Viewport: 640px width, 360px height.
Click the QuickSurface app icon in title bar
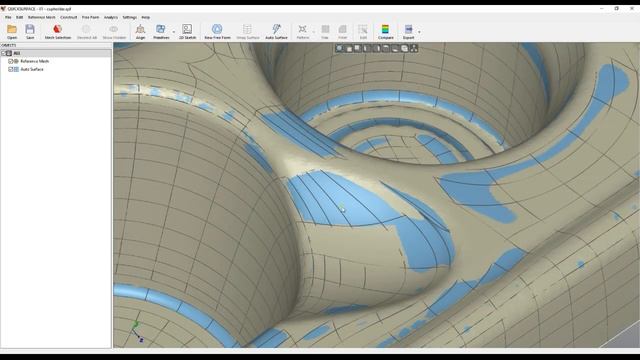(x=3, y=9)
